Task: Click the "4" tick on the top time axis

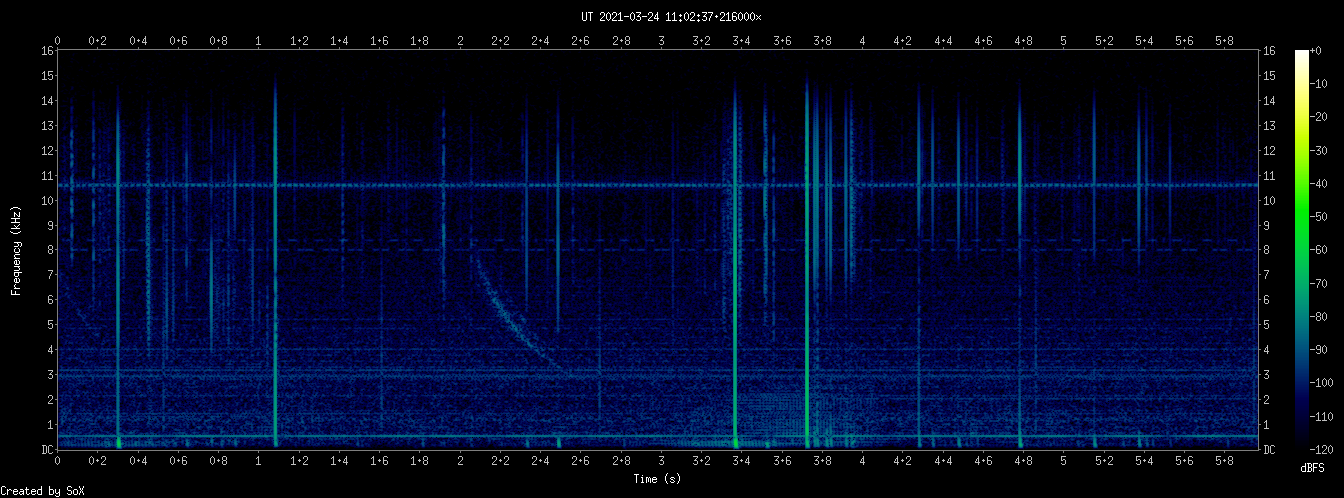Action: 863,41
